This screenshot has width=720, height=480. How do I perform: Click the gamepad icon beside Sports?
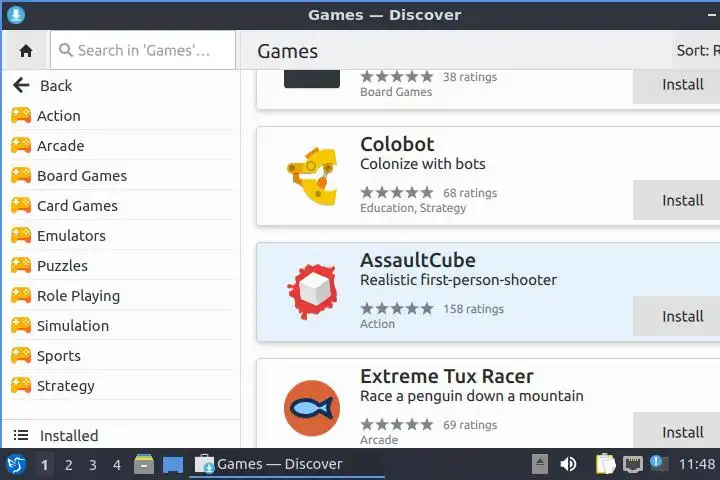coord(21,356)
